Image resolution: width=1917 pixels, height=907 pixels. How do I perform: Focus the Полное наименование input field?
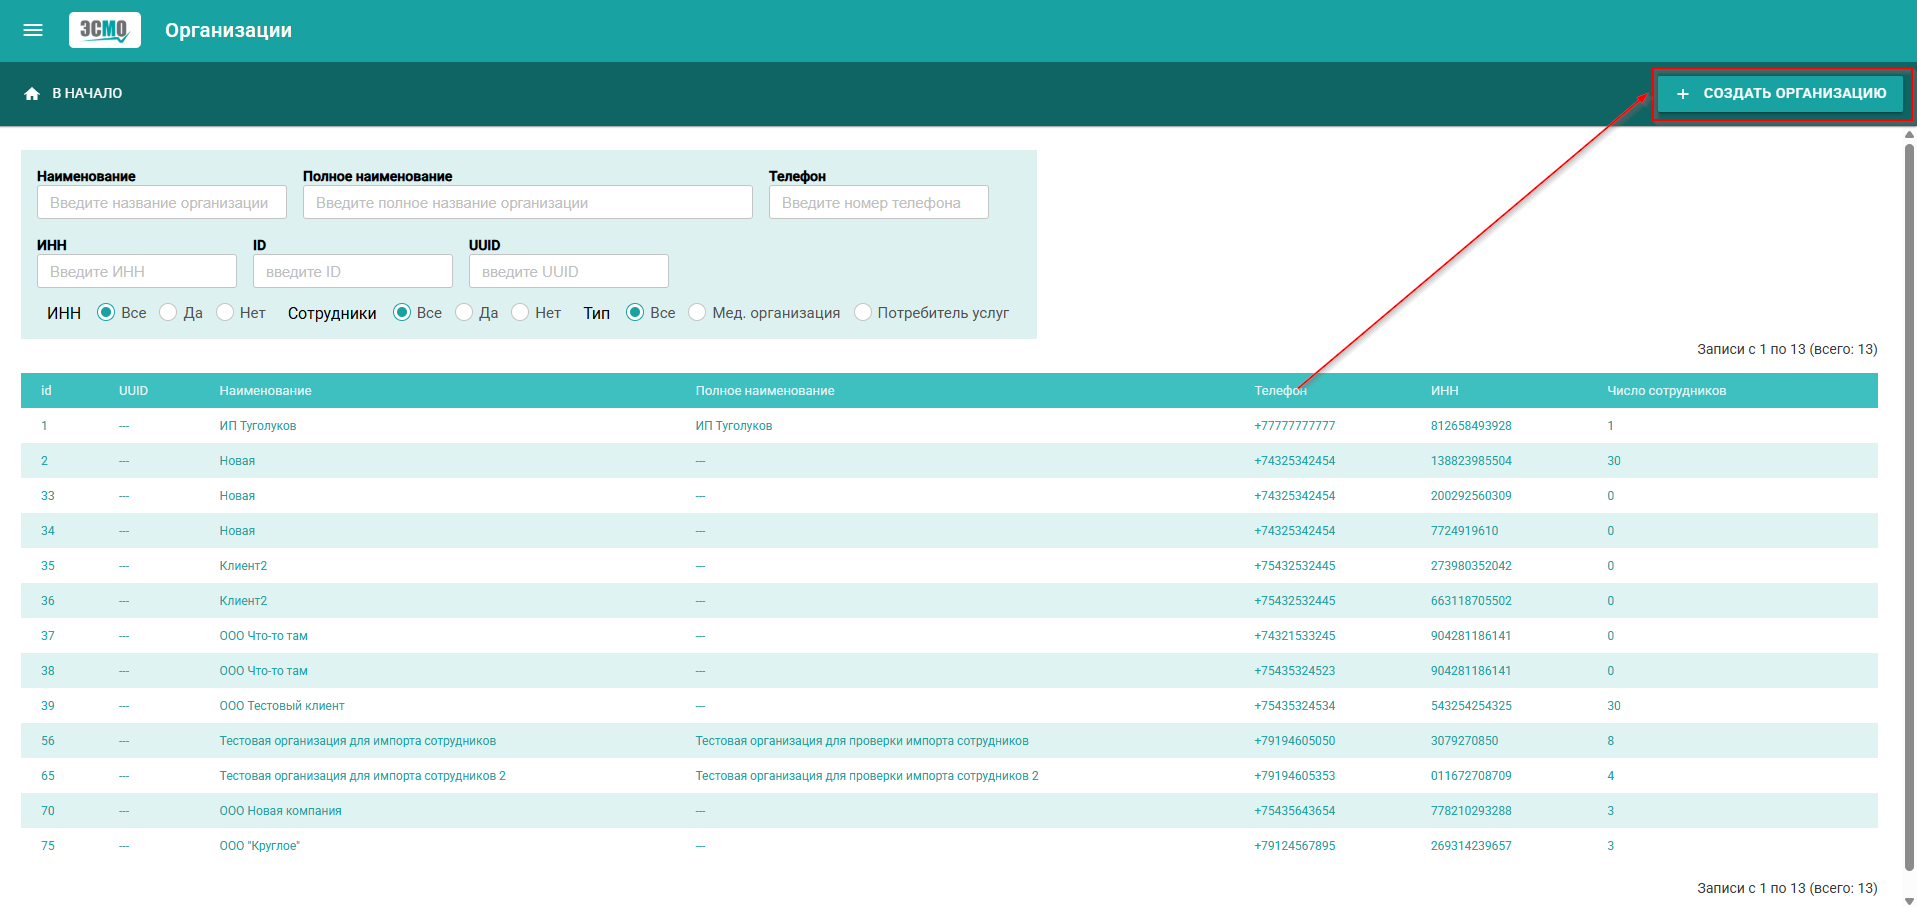(x=528, y=202)
